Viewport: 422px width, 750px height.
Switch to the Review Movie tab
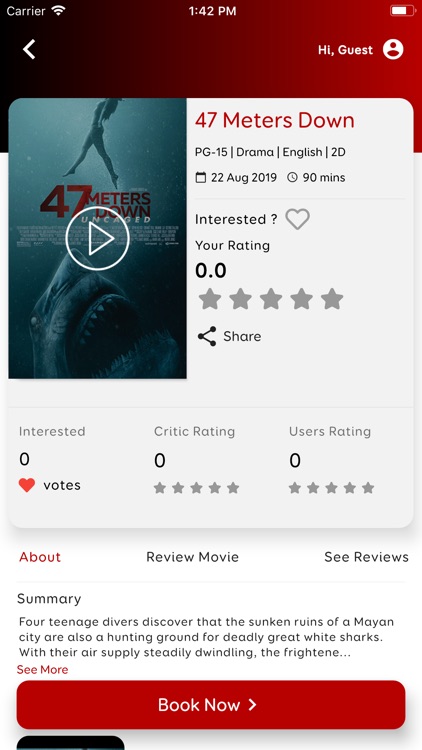coord(192,557)
